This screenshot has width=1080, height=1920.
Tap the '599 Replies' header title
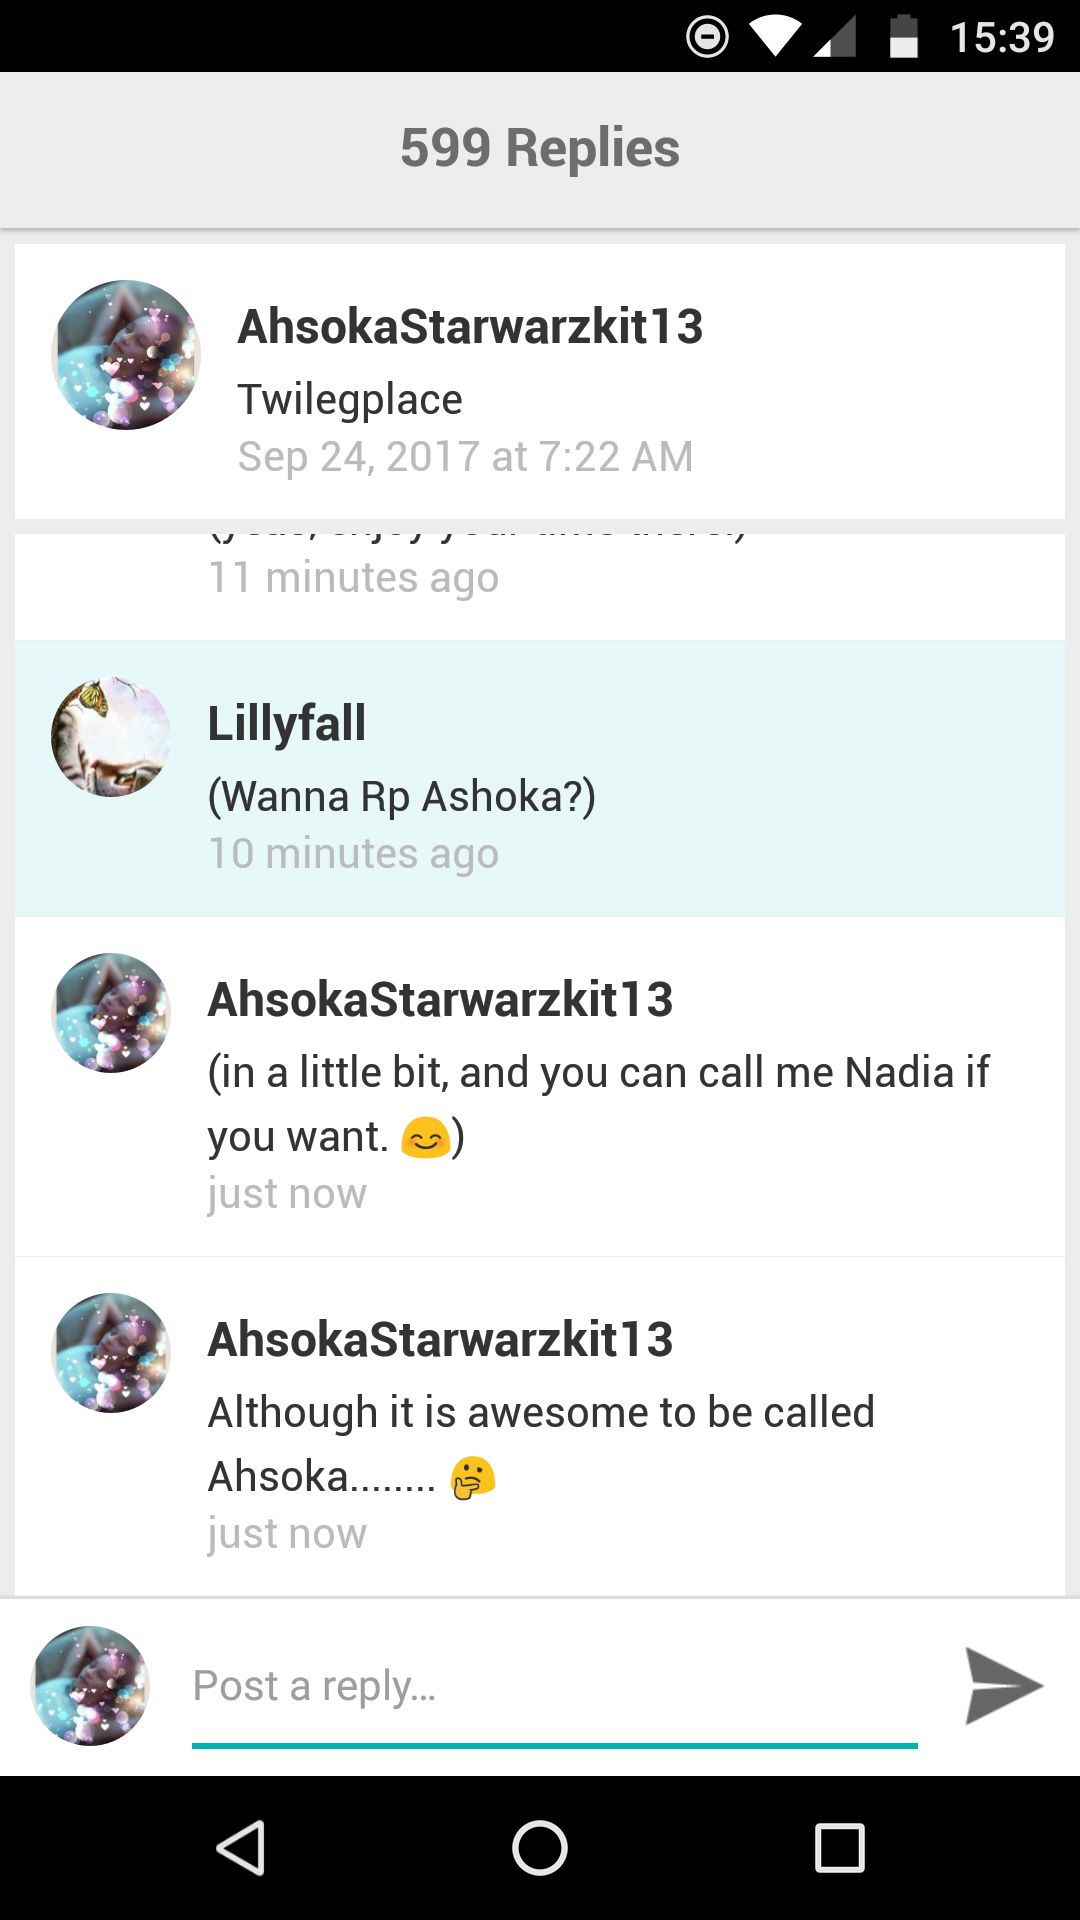[x=540, y=148]
